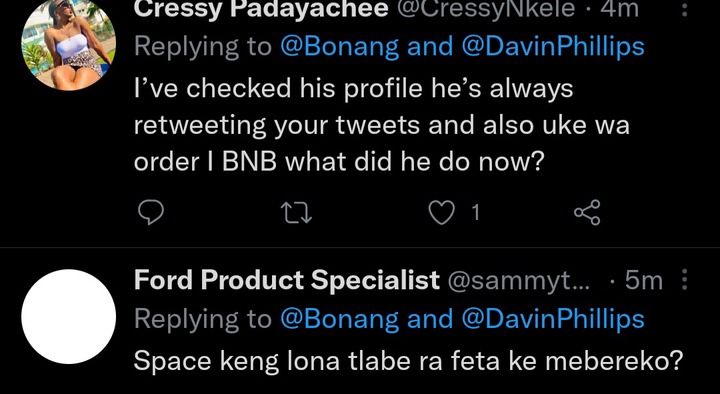The height and width of the screenshot is (394, 720).
Task: Open tweet starting 'Space keng lona'
Action: (409, 361)
